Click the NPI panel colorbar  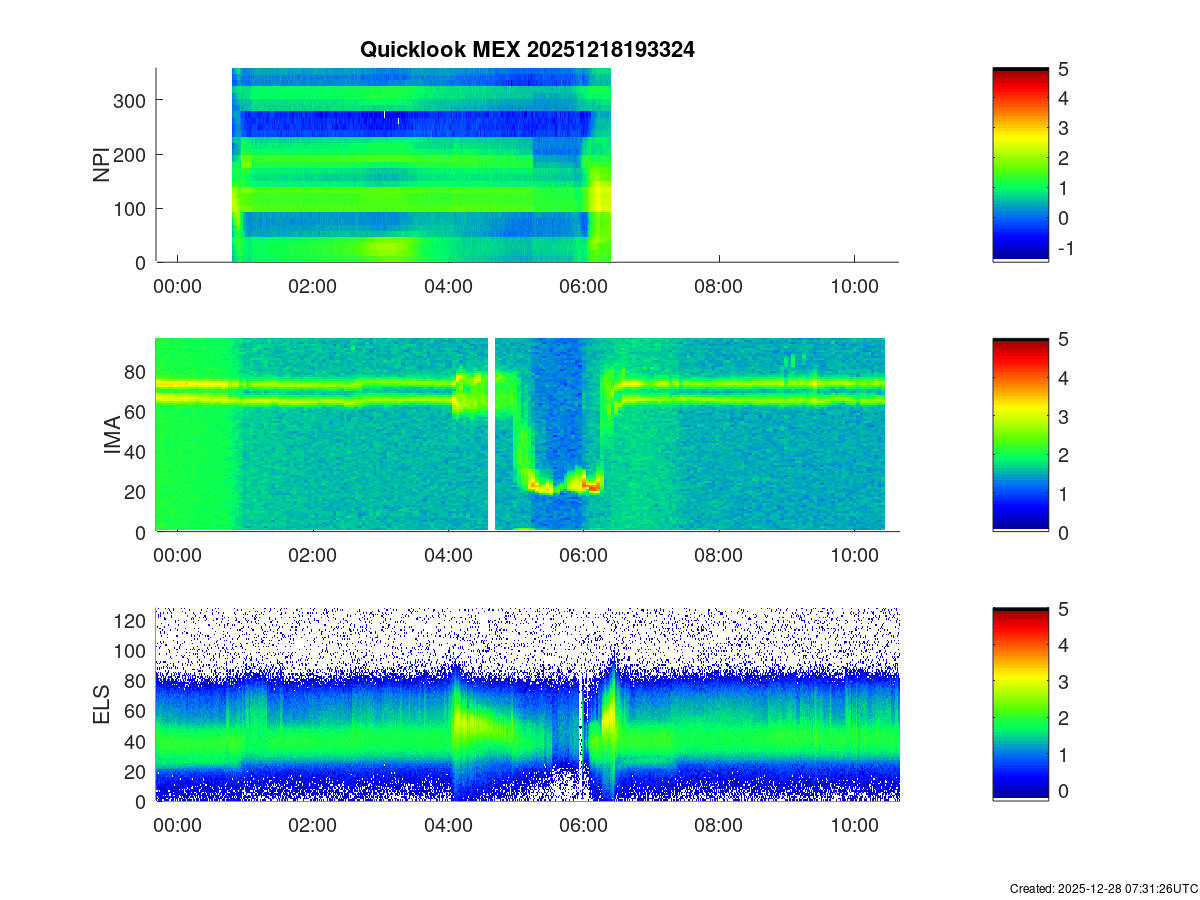(x=1020, y=165)
